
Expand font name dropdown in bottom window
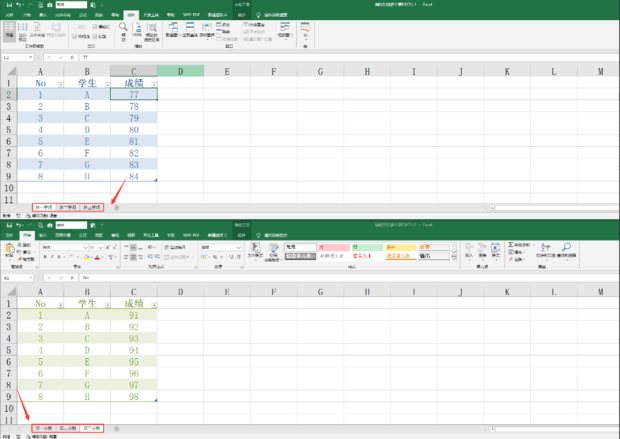85,247
